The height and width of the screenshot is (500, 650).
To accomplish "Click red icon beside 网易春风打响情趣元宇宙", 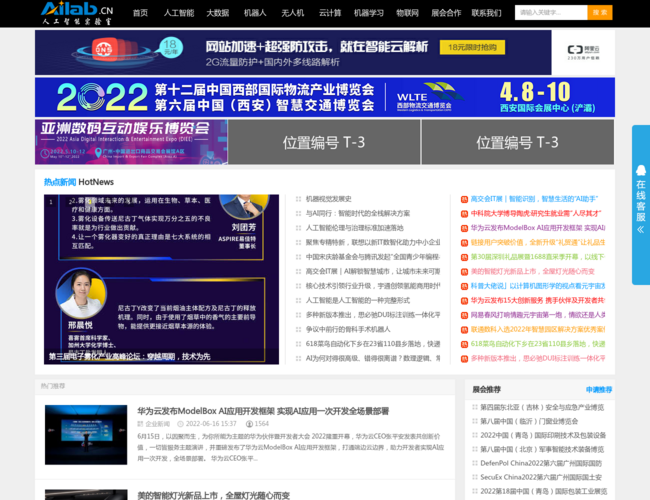I will (x=464, y=316).
